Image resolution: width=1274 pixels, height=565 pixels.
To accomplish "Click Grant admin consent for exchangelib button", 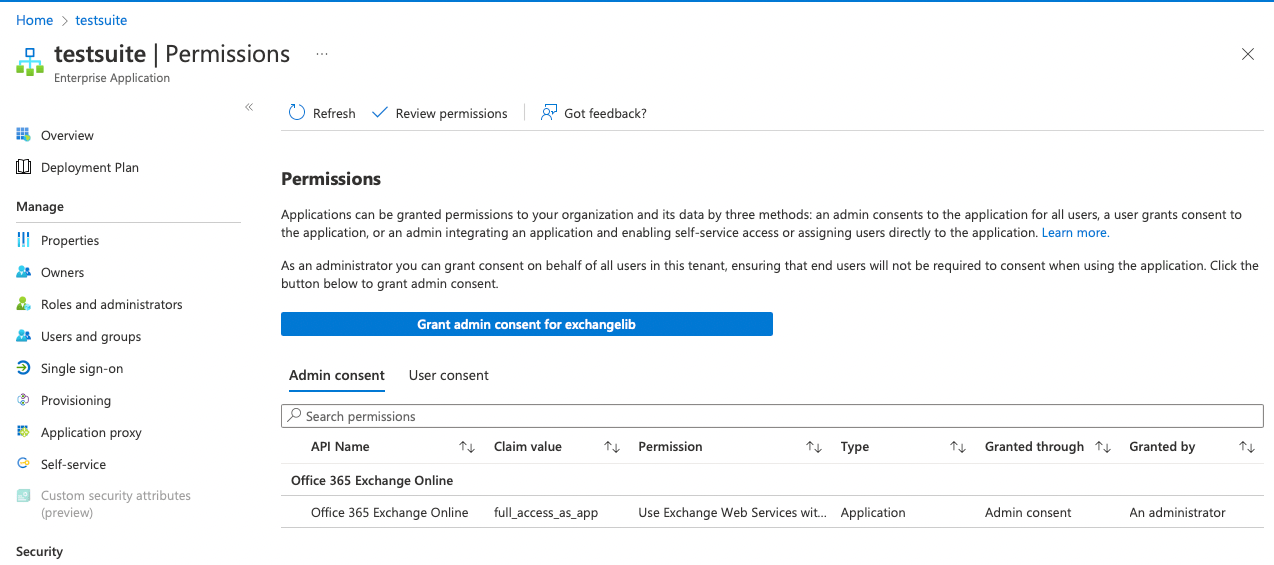I will [x=527, y=324].
